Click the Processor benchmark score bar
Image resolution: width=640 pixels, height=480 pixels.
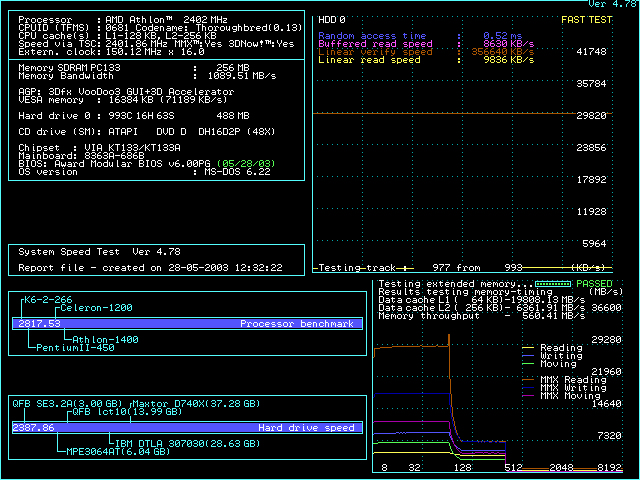[183, 324]
